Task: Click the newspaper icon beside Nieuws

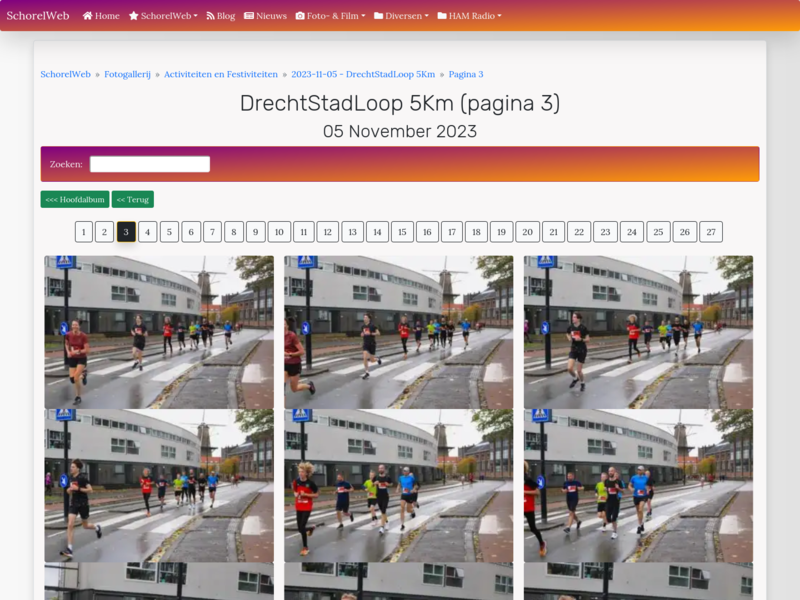Action: [249, 16]
